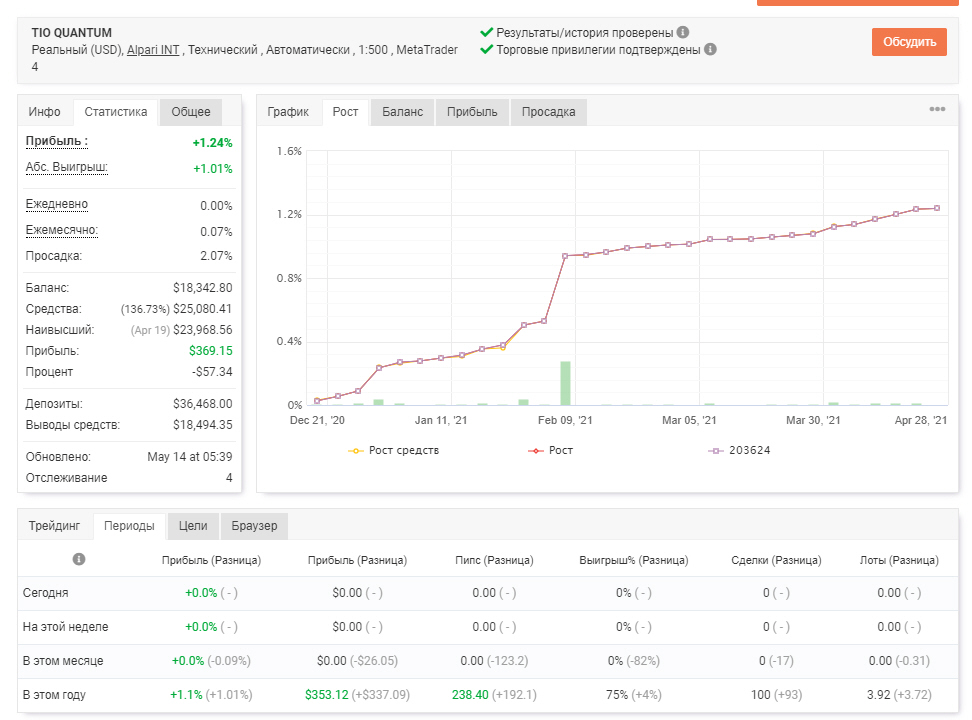Open the Баланс chart tab
Viewport: 972px width, 720px height.
402,112
